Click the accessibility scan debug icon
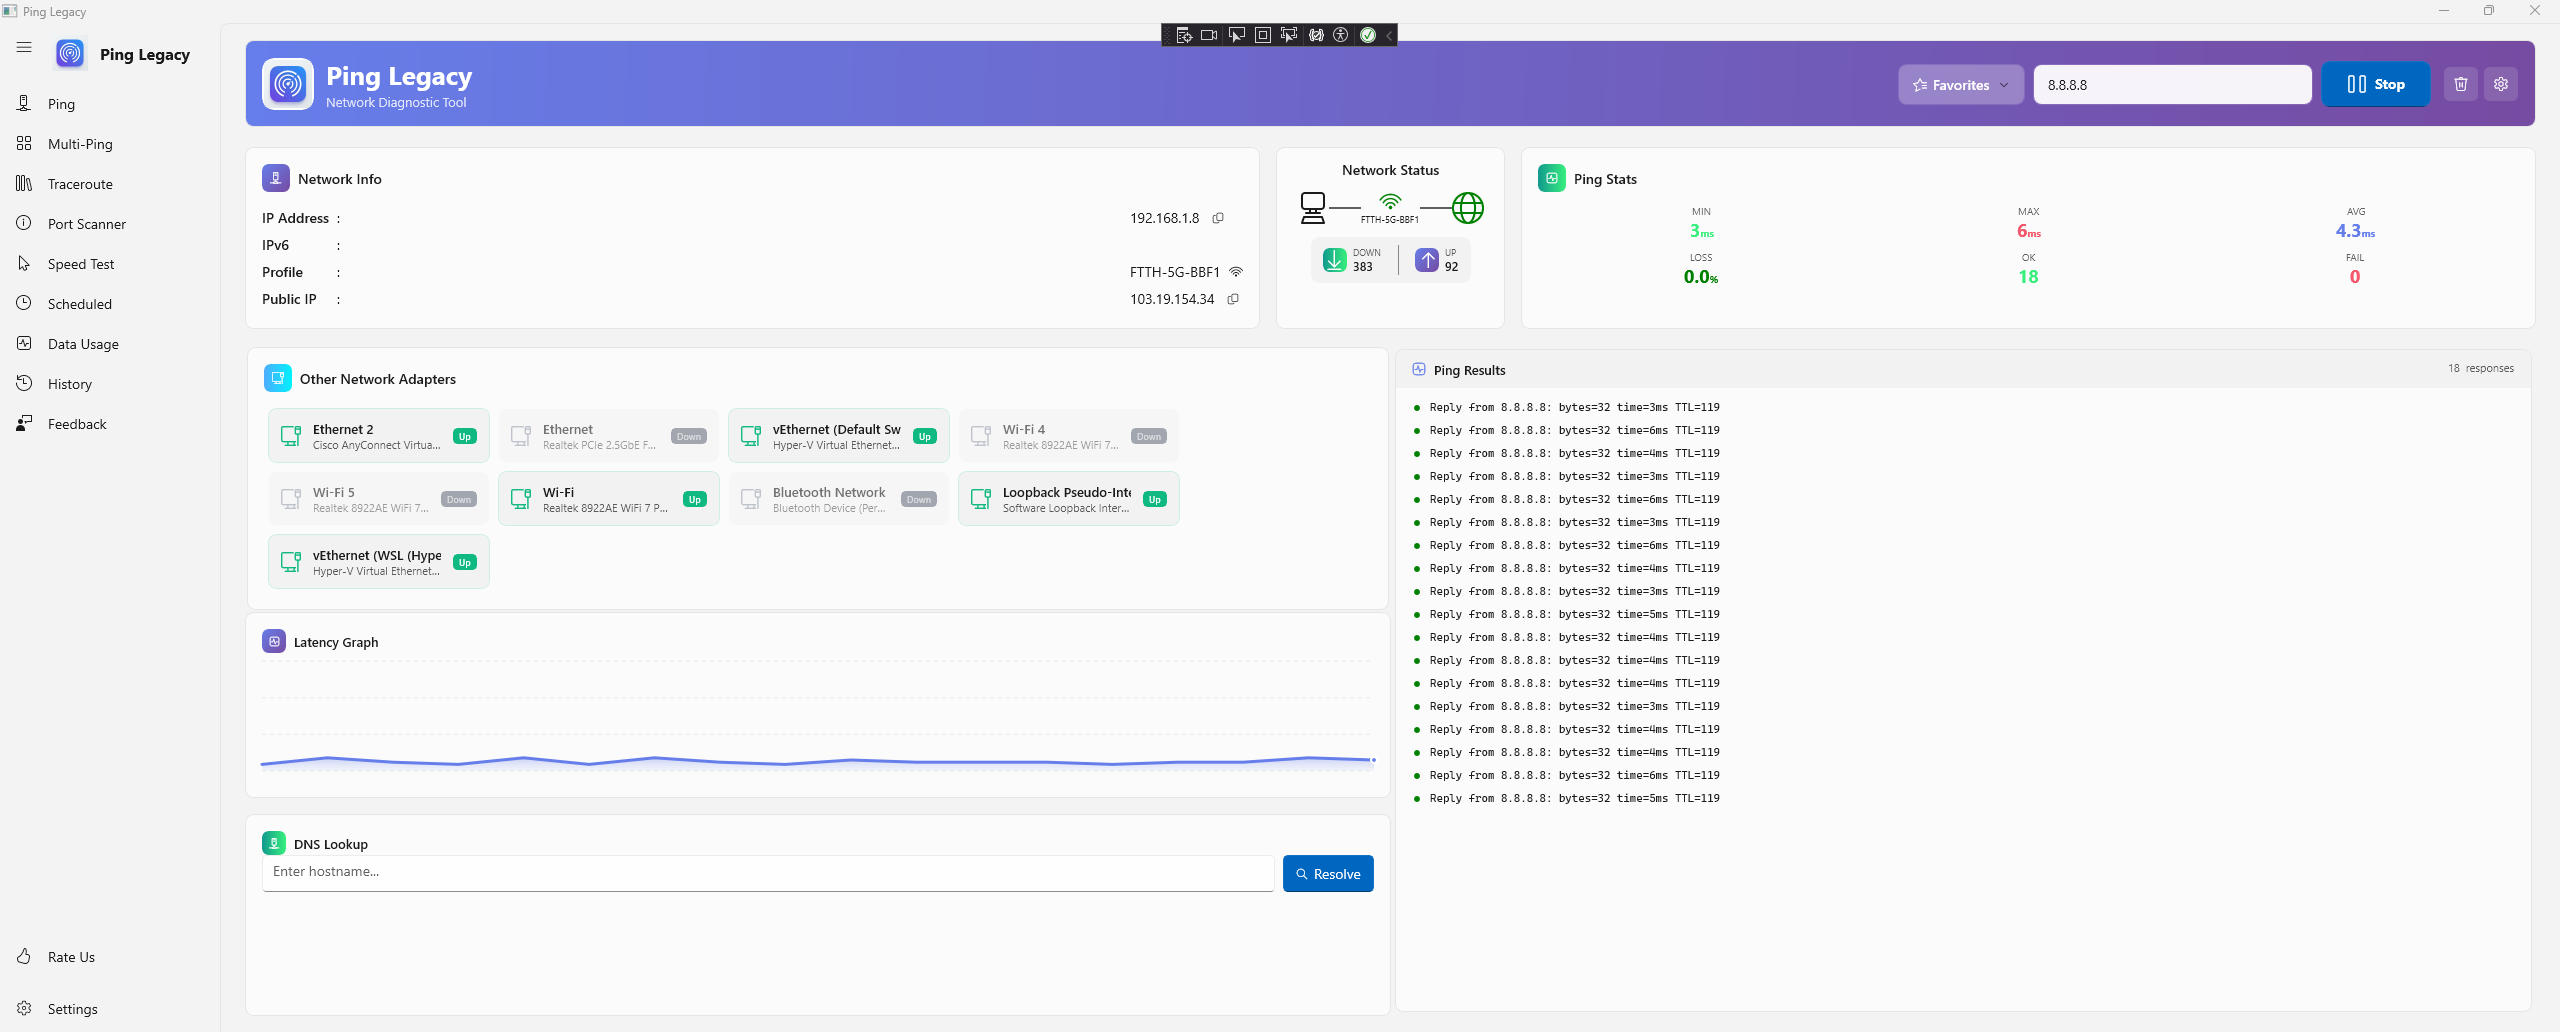 (1341, 35)
